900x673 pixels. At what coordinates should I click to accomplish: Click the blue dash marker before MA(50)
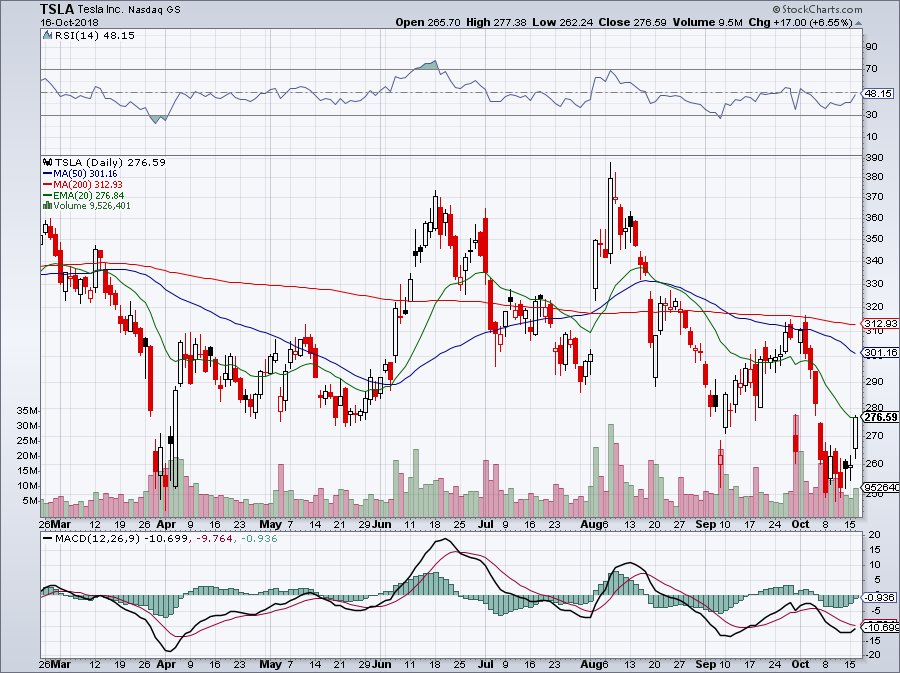pos(48,174)
